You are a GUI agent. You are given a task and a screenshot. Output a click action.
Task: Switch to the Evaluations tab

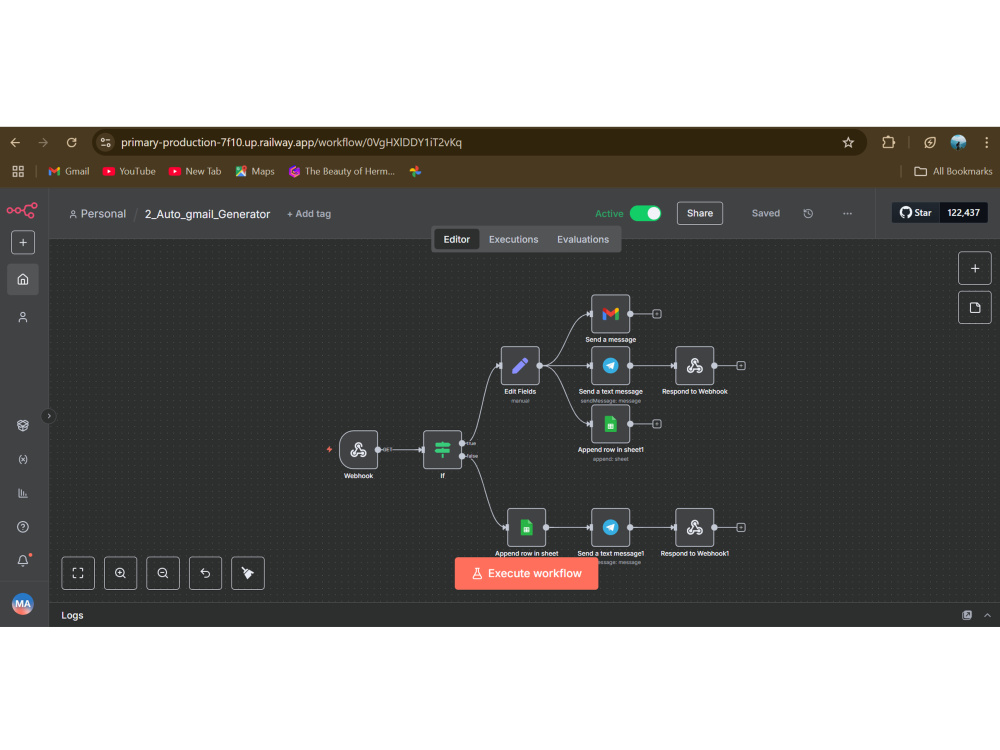583,239
